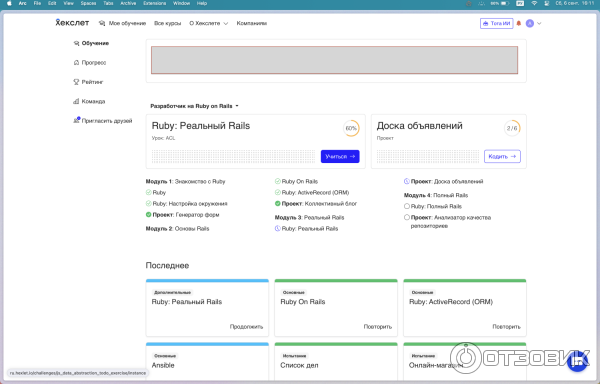
Task: Open Ruby: Реальный Rails in Модуль 3 list
Action: pos(310,228)
